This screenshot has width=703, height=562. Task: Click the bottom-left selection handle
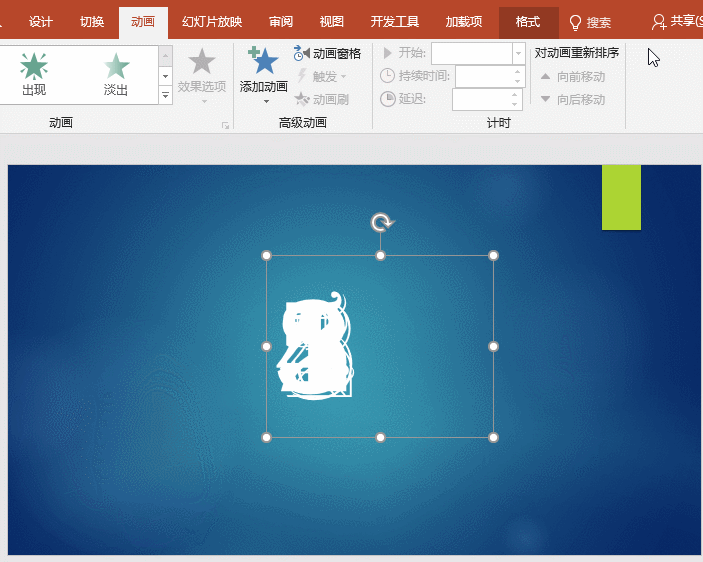266,437
